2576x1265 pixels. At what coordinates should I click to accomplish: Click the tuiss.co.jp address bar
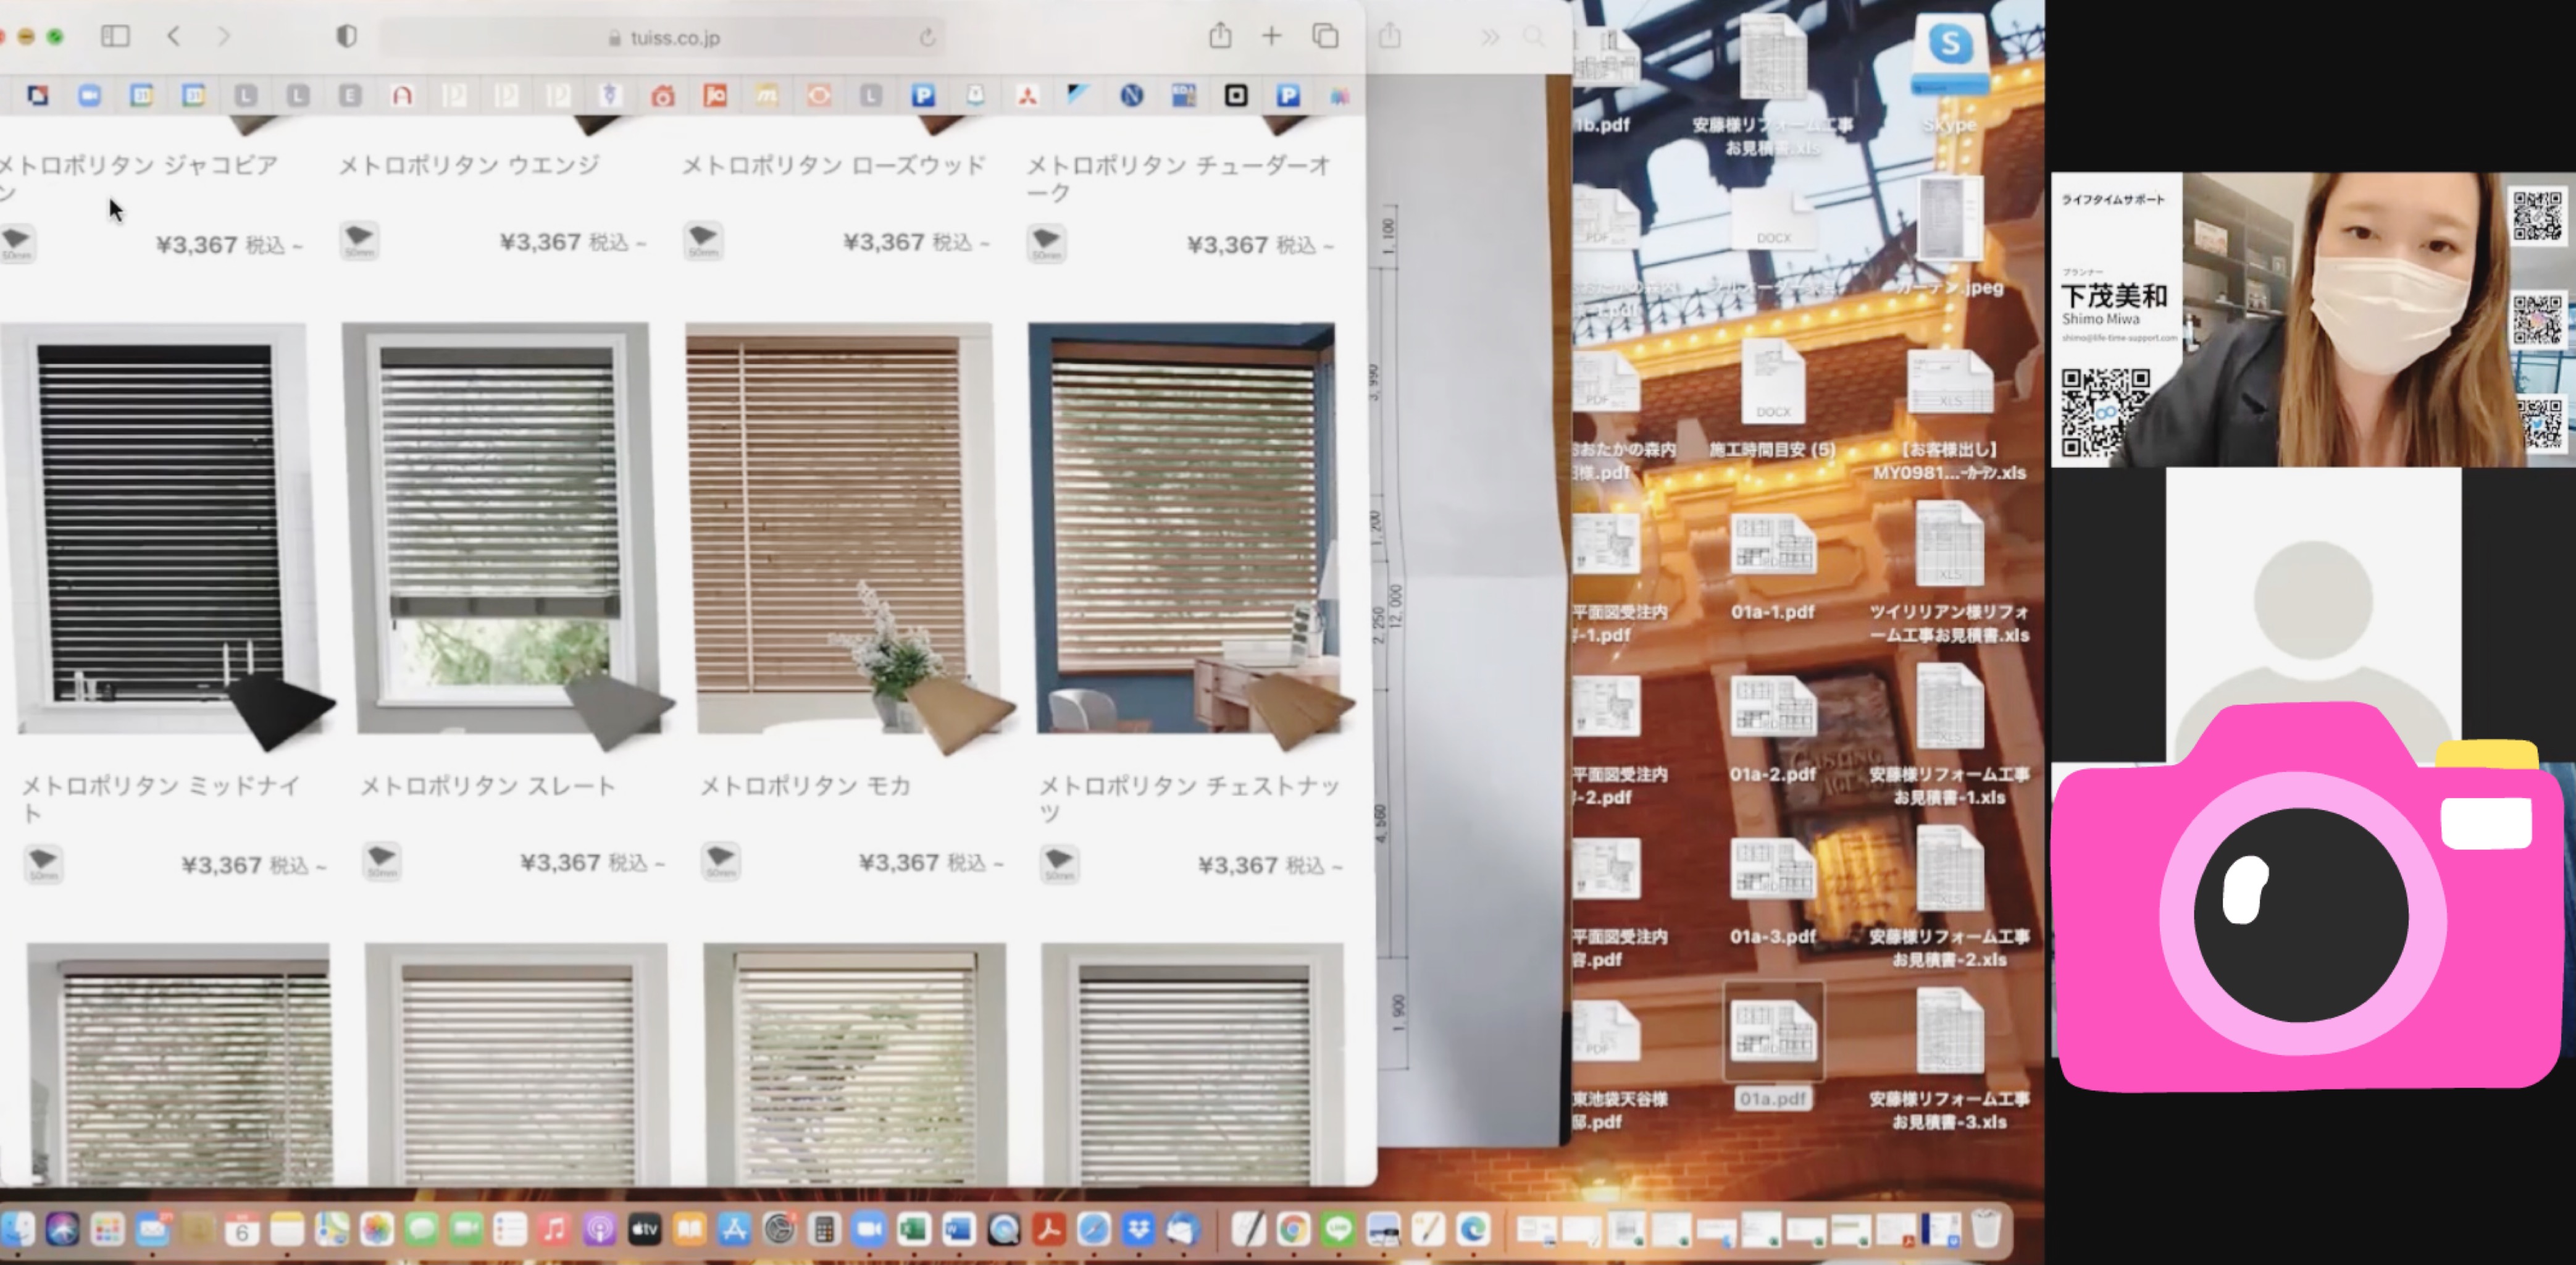click(x=664, y=38)
